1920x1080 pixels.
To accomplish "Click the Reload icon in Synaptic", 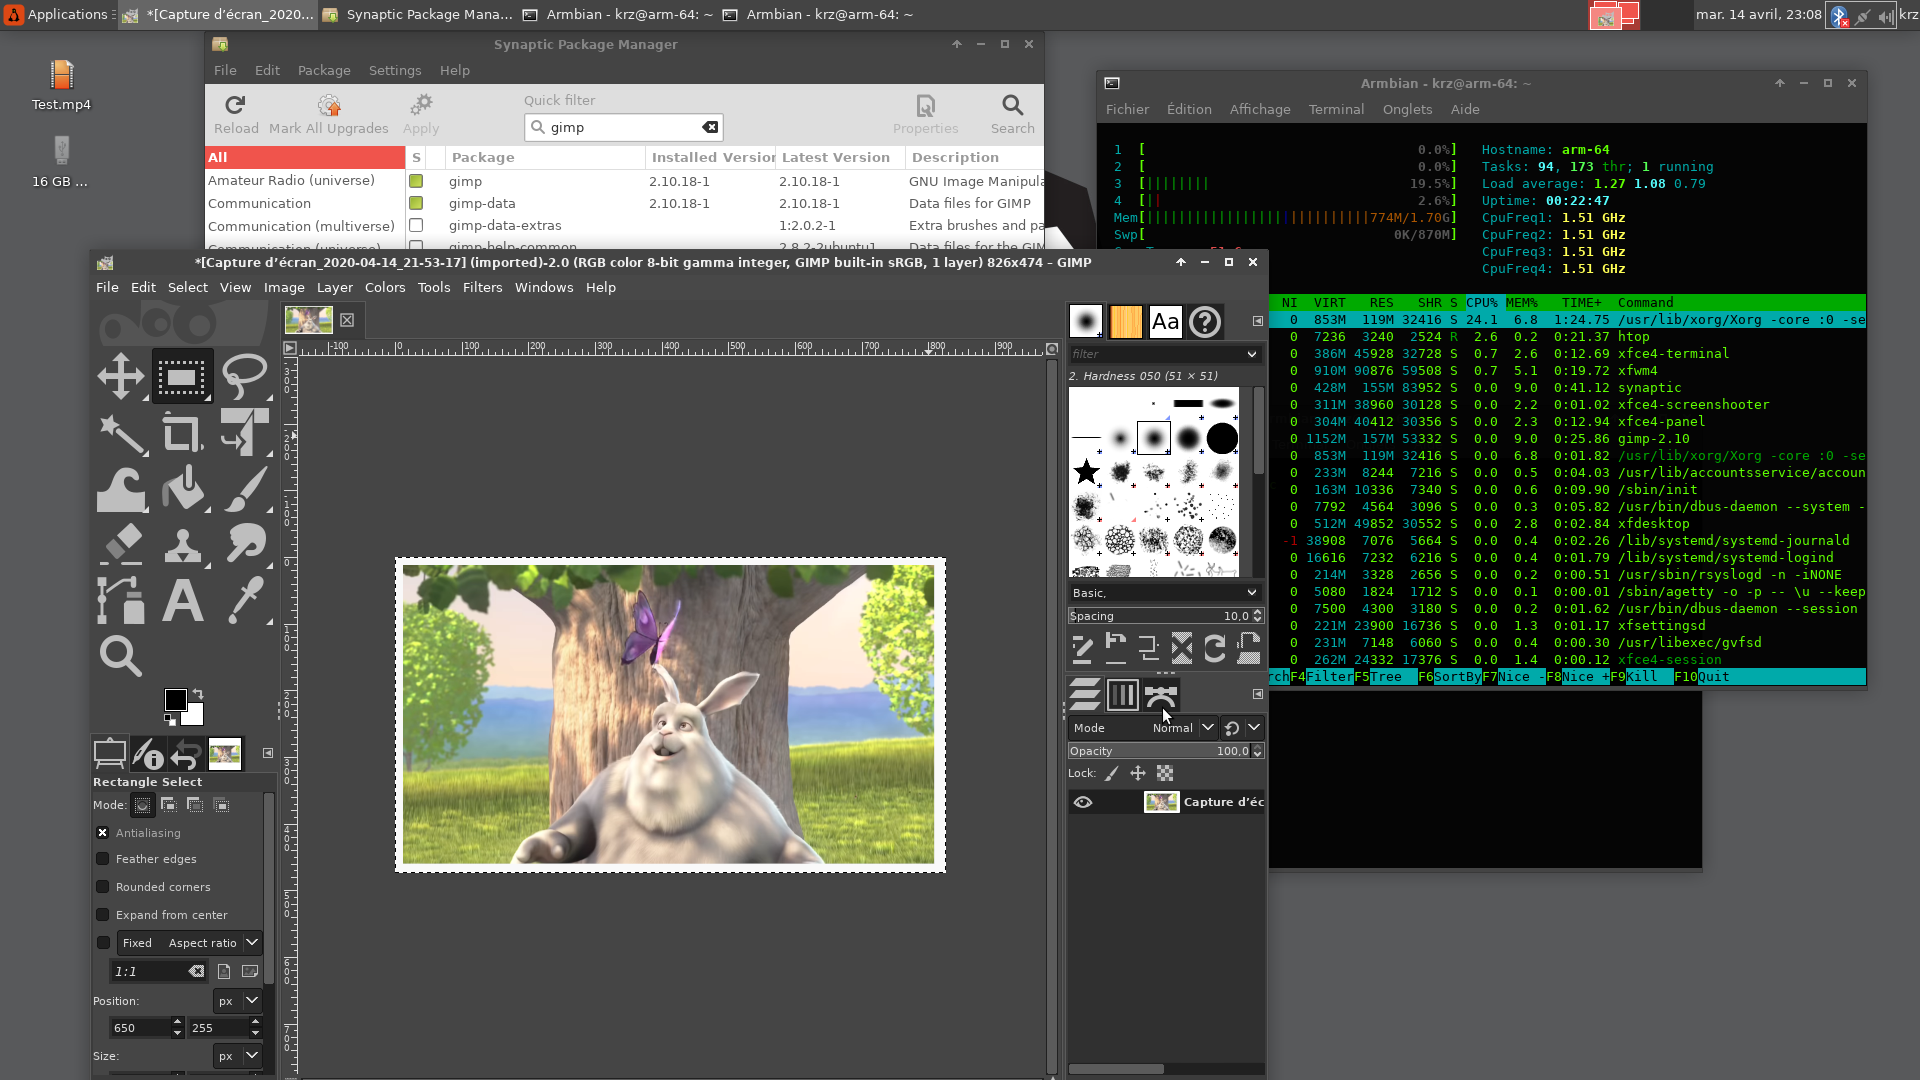I will [x=236, y=114].
